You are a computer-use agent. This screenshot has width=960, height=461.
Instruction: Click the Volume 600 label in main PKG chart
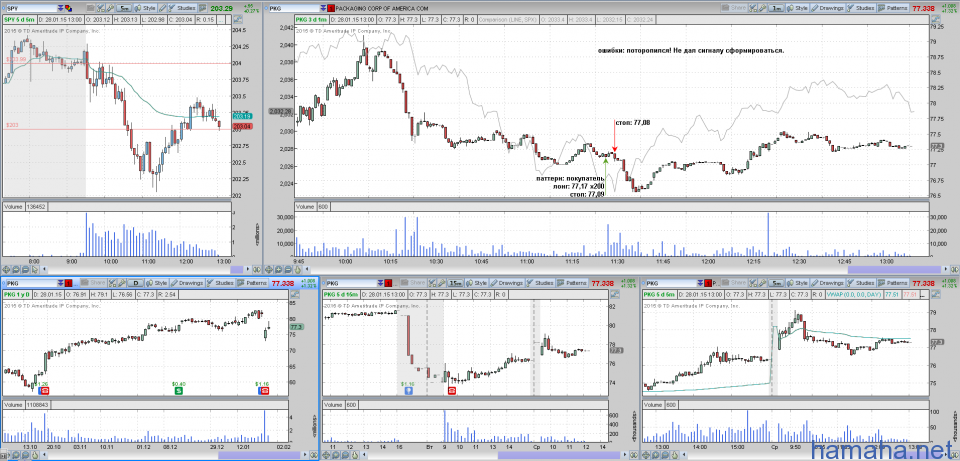(312, 207)
